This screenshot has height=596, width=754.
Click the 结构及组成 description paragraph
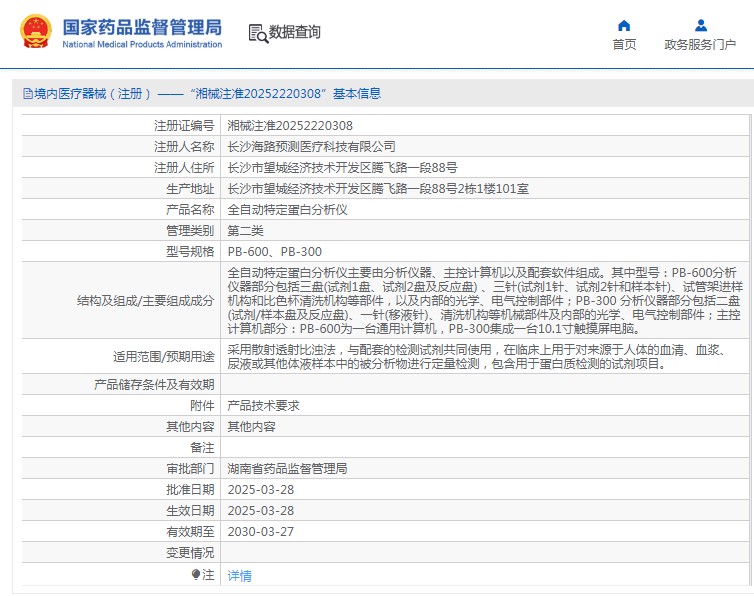point(484,301)
